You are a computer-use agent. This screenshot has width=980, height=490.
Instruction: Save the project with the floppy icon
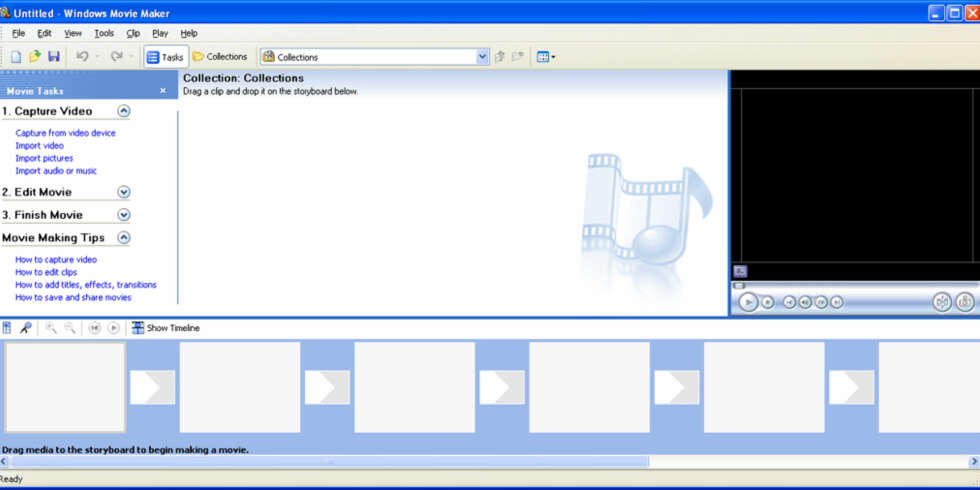coord(54,56)
